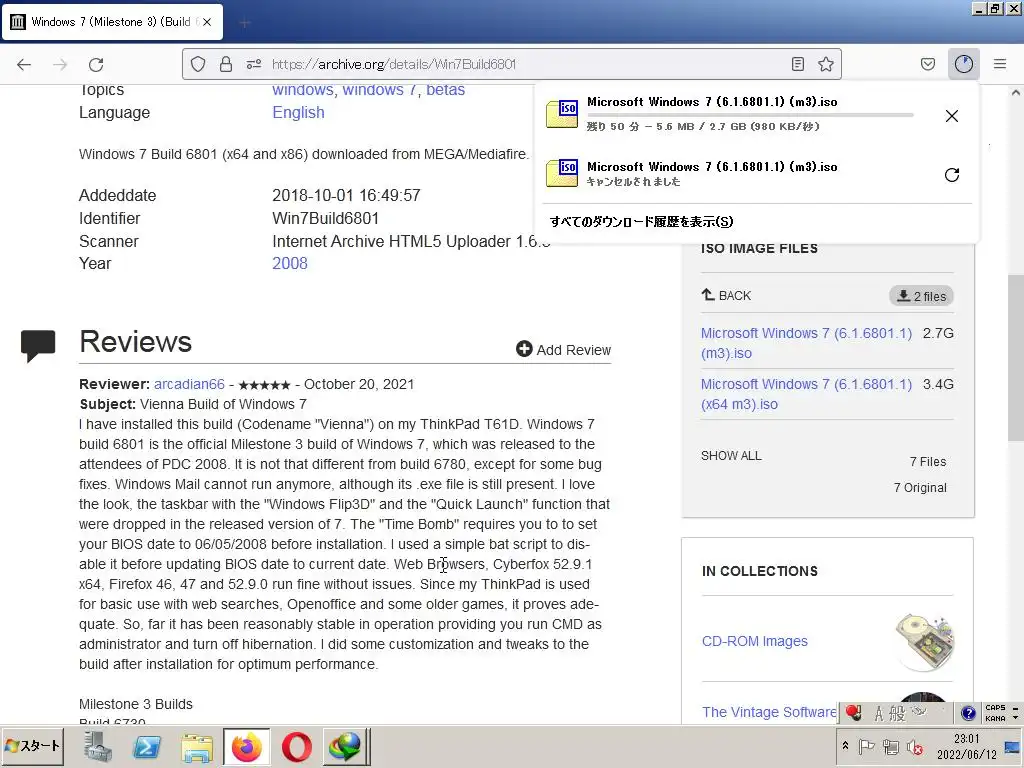Viewport: 1024px width, 768px height.
Task: Open reviewer arcadian66 profile
Action: tap(189, 384)
